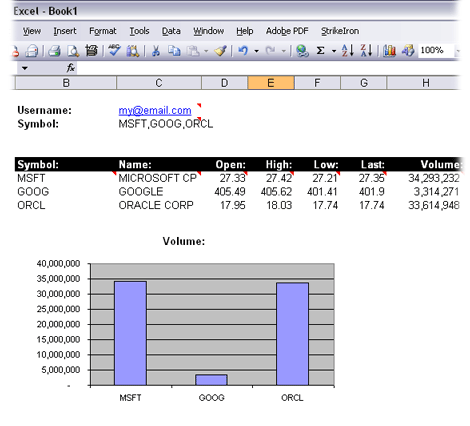Open the View menu
The width and height of the screenshot is (470, 426).
tap(32, 31)
